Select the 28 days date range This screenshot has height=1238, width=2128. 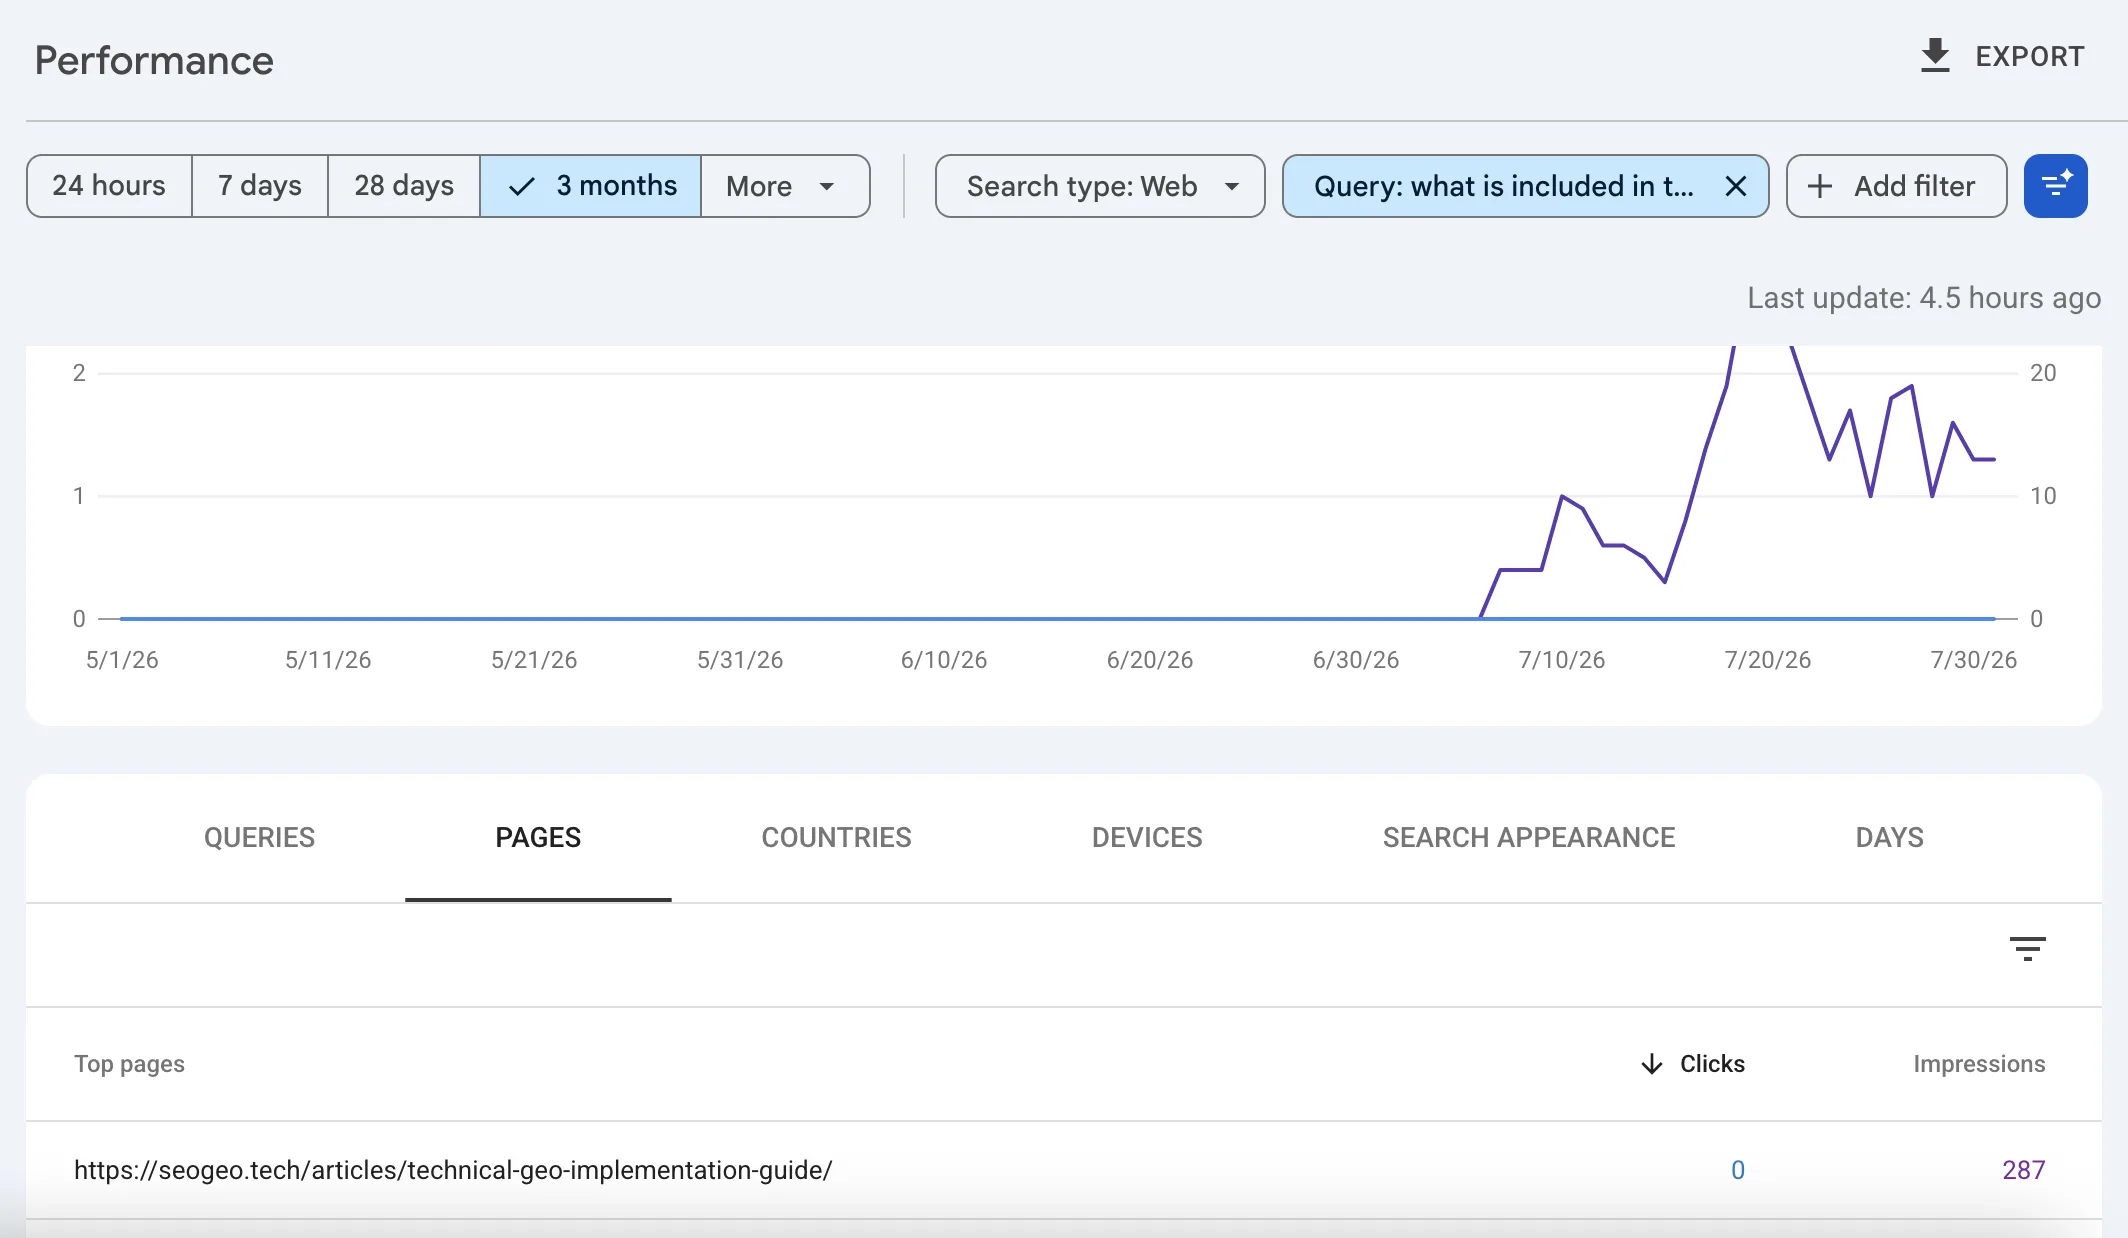coord(404,186)
